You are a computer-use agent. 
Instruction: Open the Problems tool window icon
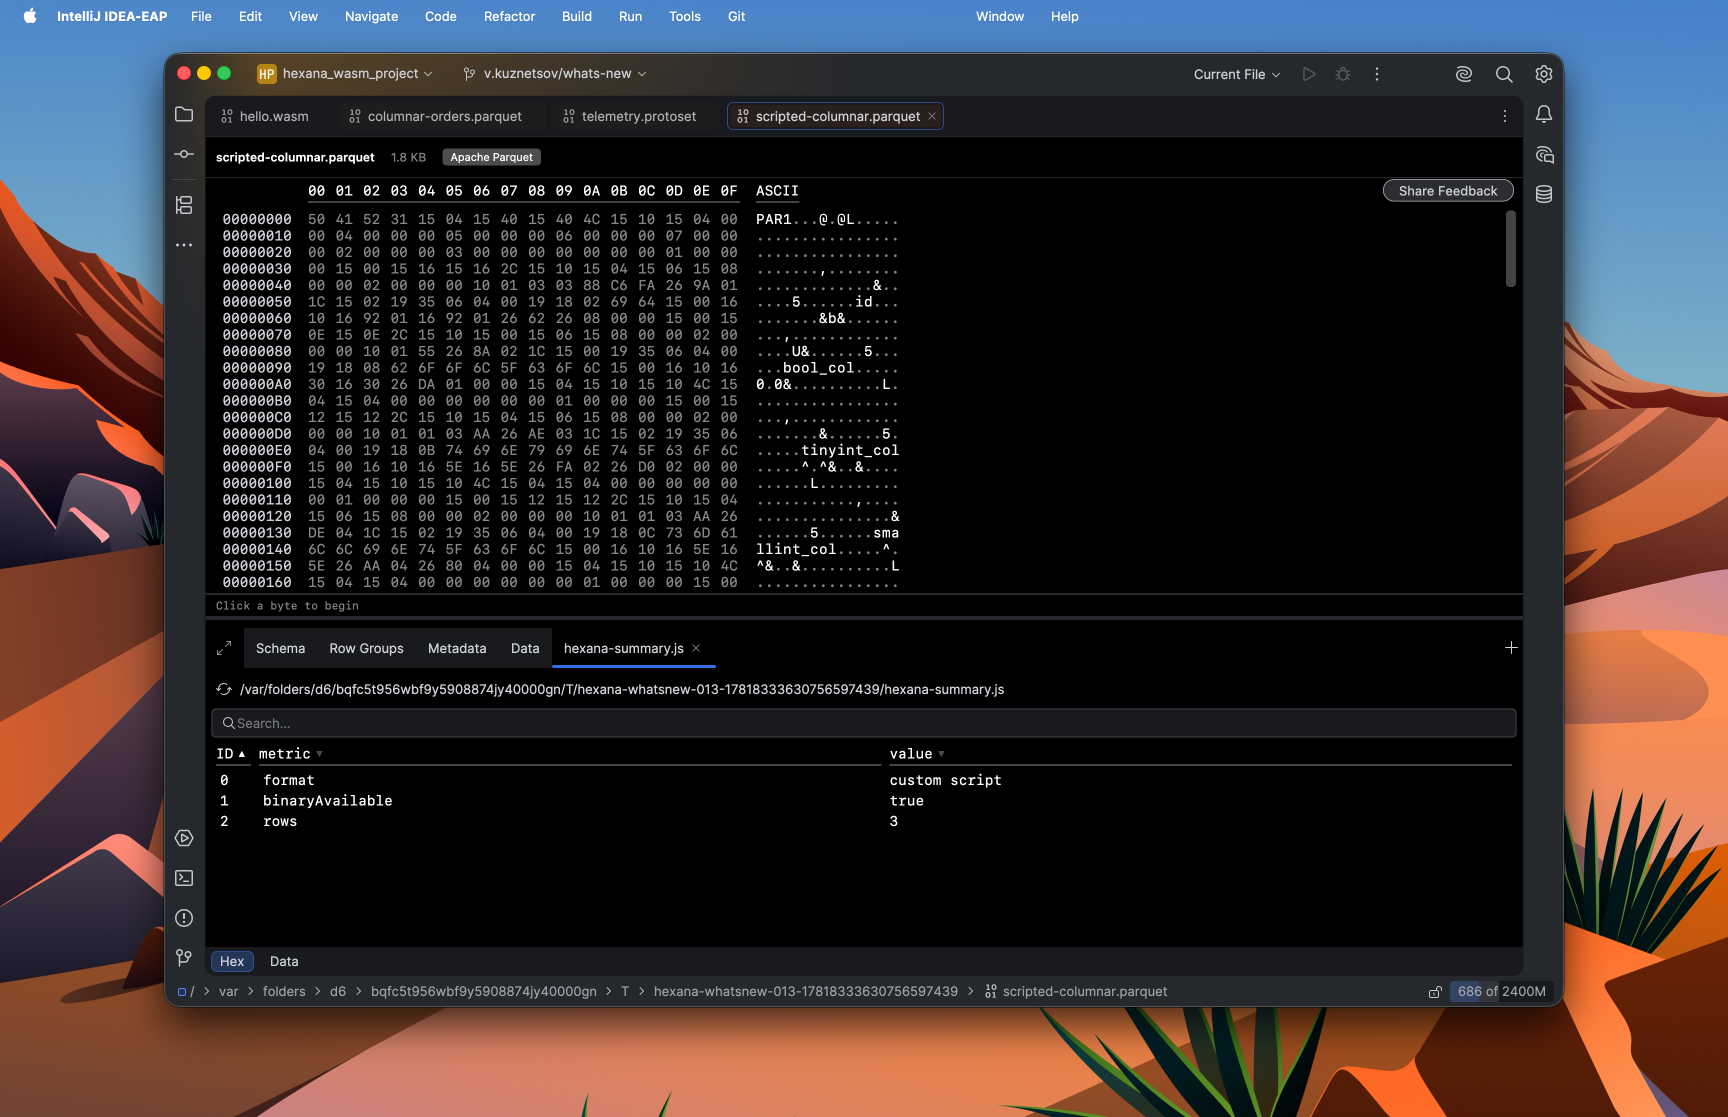pos(184,918)
